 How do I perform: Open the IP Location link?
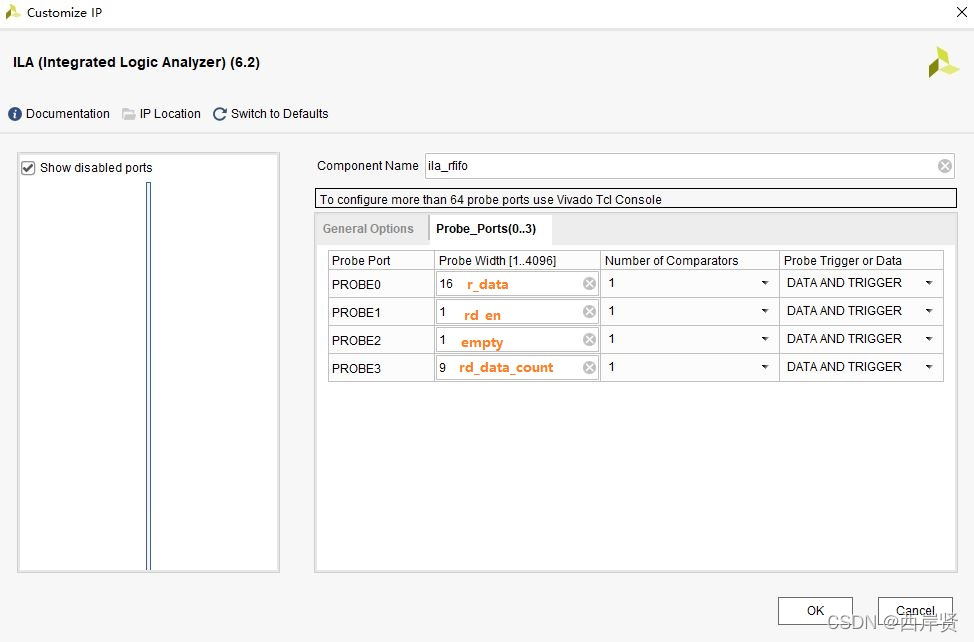point(170,114)
